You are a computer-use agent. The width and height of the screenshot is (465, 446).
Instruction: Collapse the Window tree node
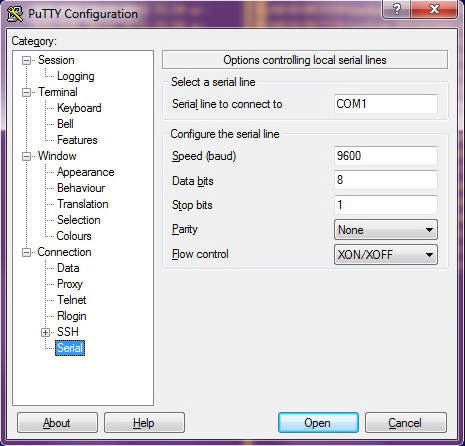pos(26,157)
